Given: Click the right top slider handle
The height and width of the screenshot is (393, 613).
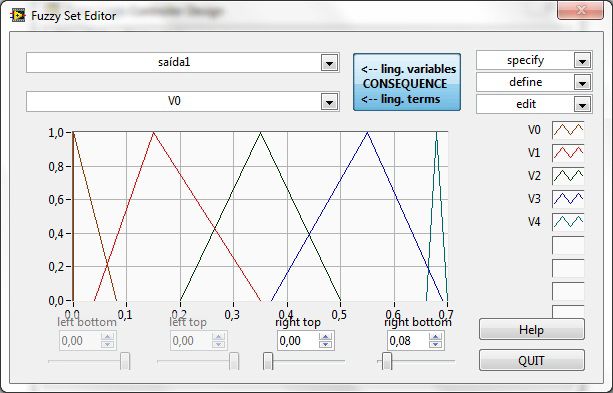Looking at the screenshot, I should pos(268,361).
